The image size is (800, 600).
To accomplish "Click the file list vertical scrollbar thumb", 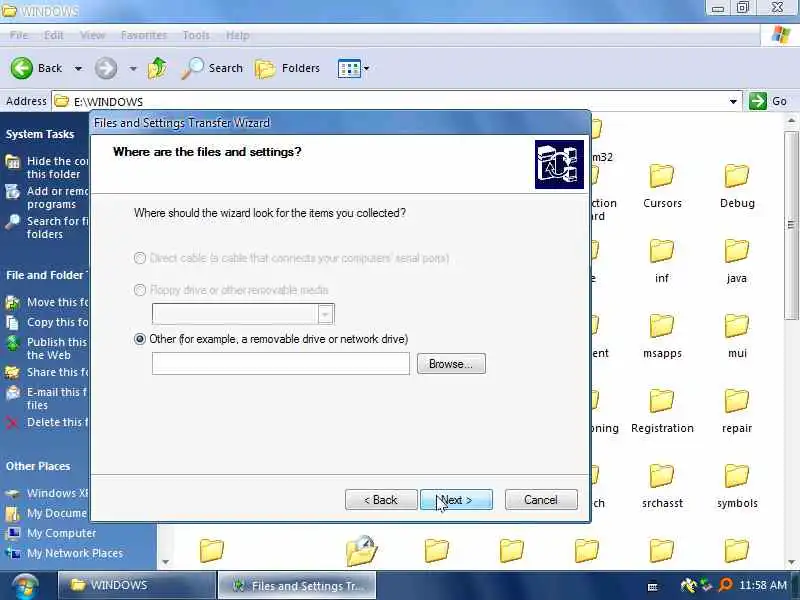I will [791, 224].
